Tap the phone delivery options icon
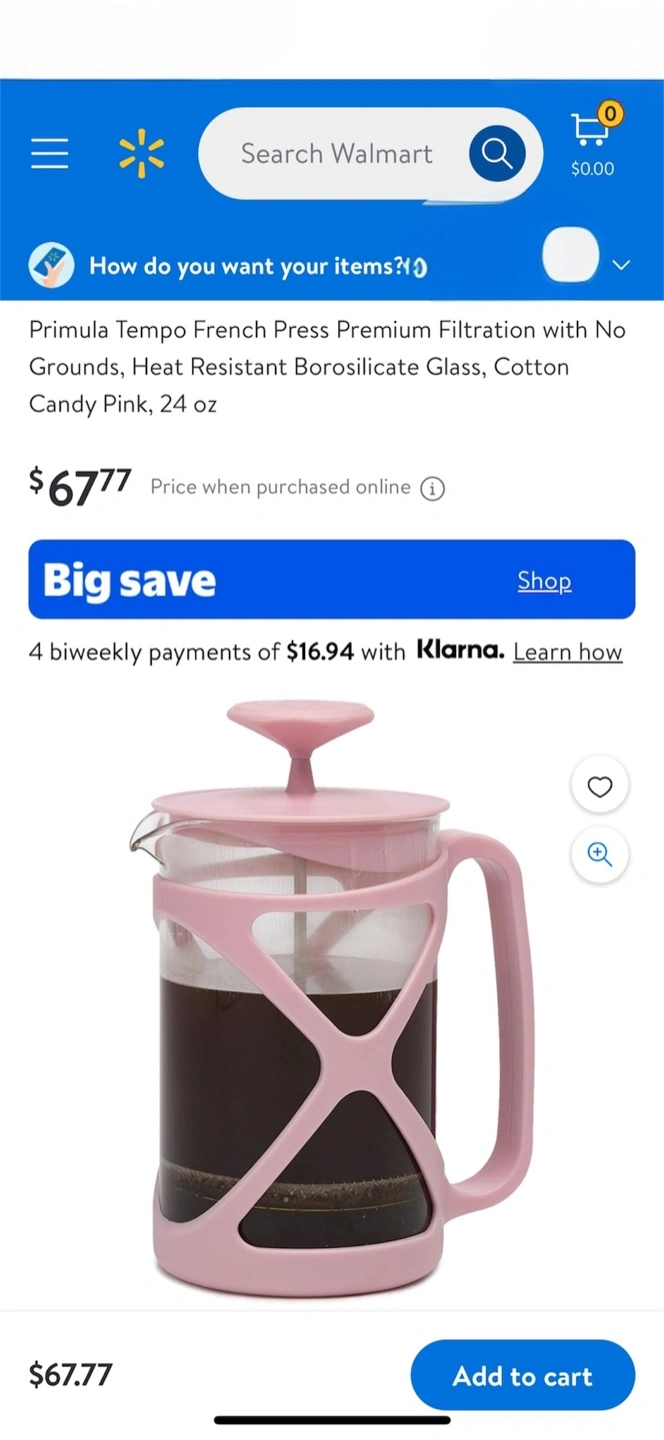The height and width of the screenshot is (1440, 664). tap(51, 266)
